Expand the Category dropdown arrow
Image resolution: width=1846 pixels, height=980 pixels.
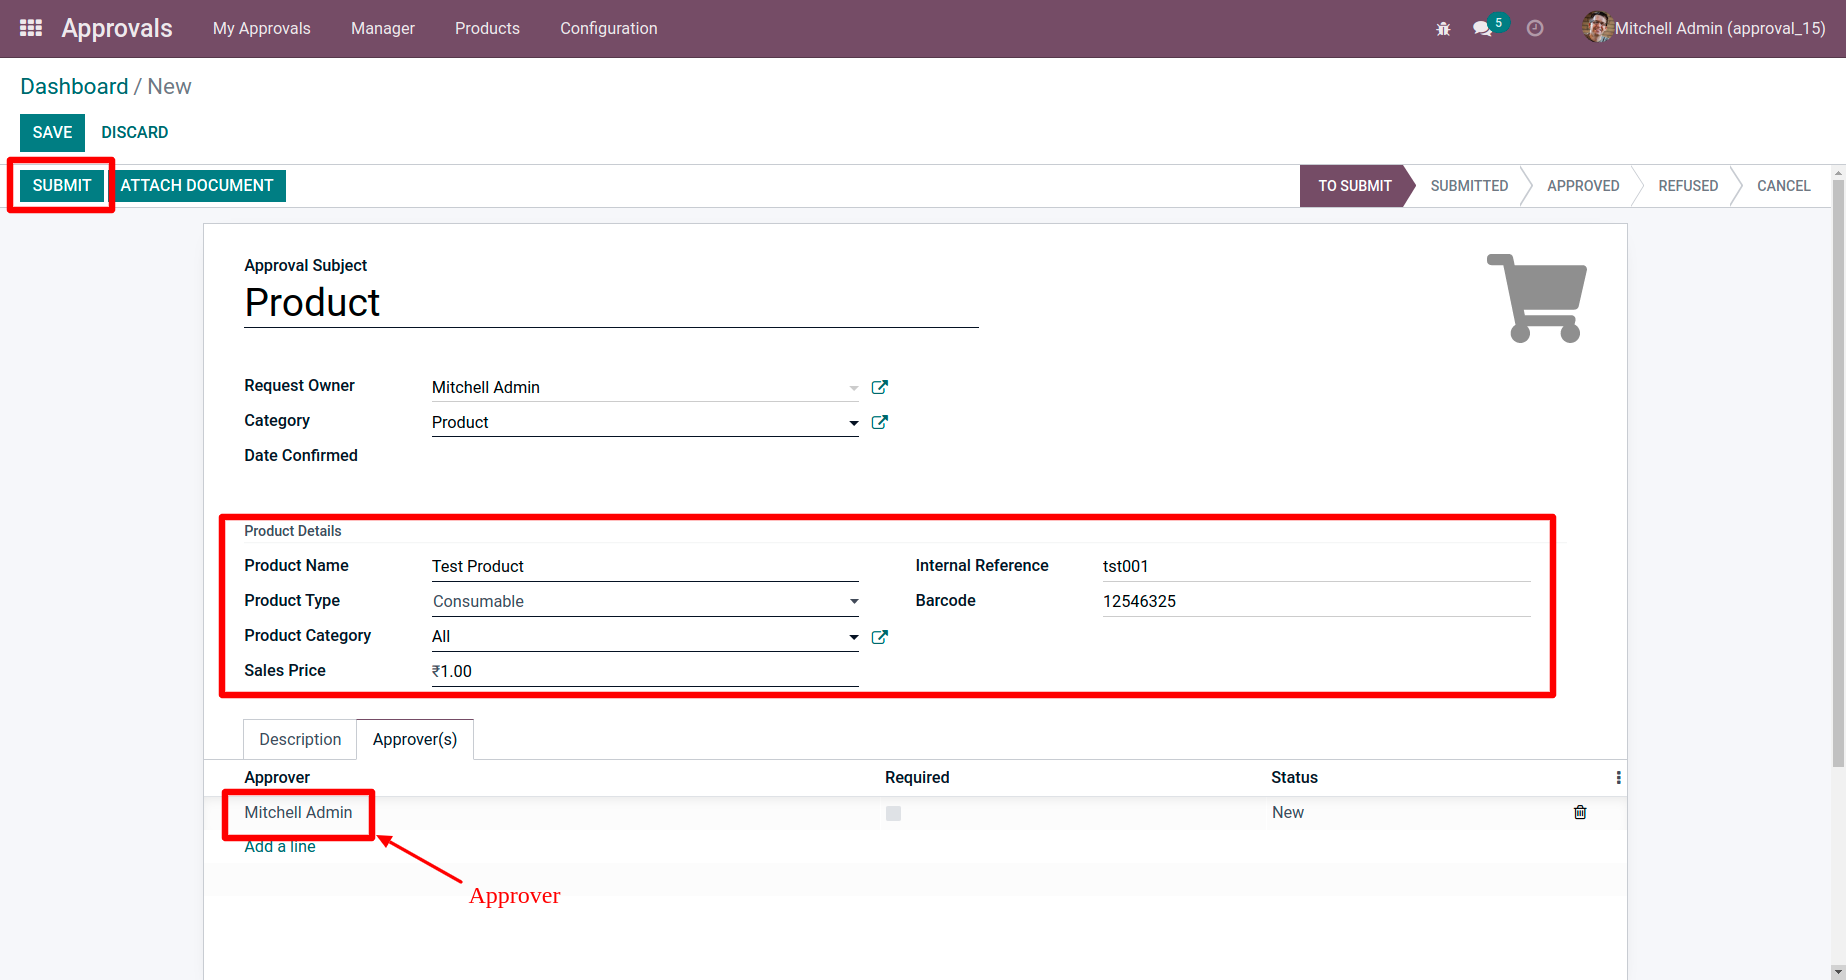[x=853, y=423]
